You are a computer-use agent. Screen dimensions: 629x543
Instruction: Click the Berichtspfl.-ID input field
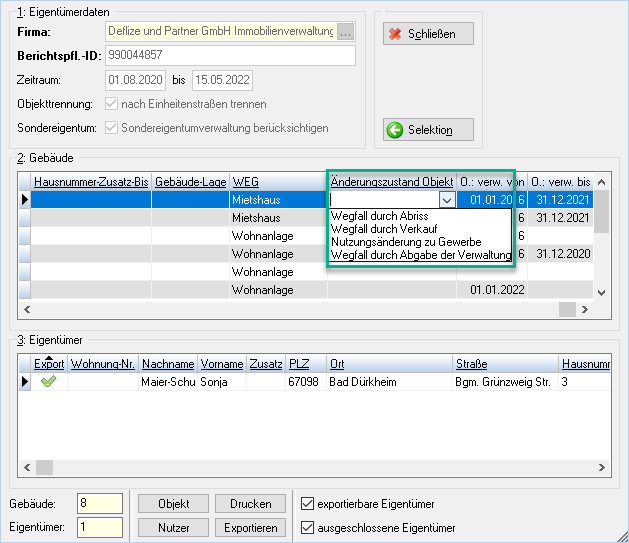coord(230,55)
